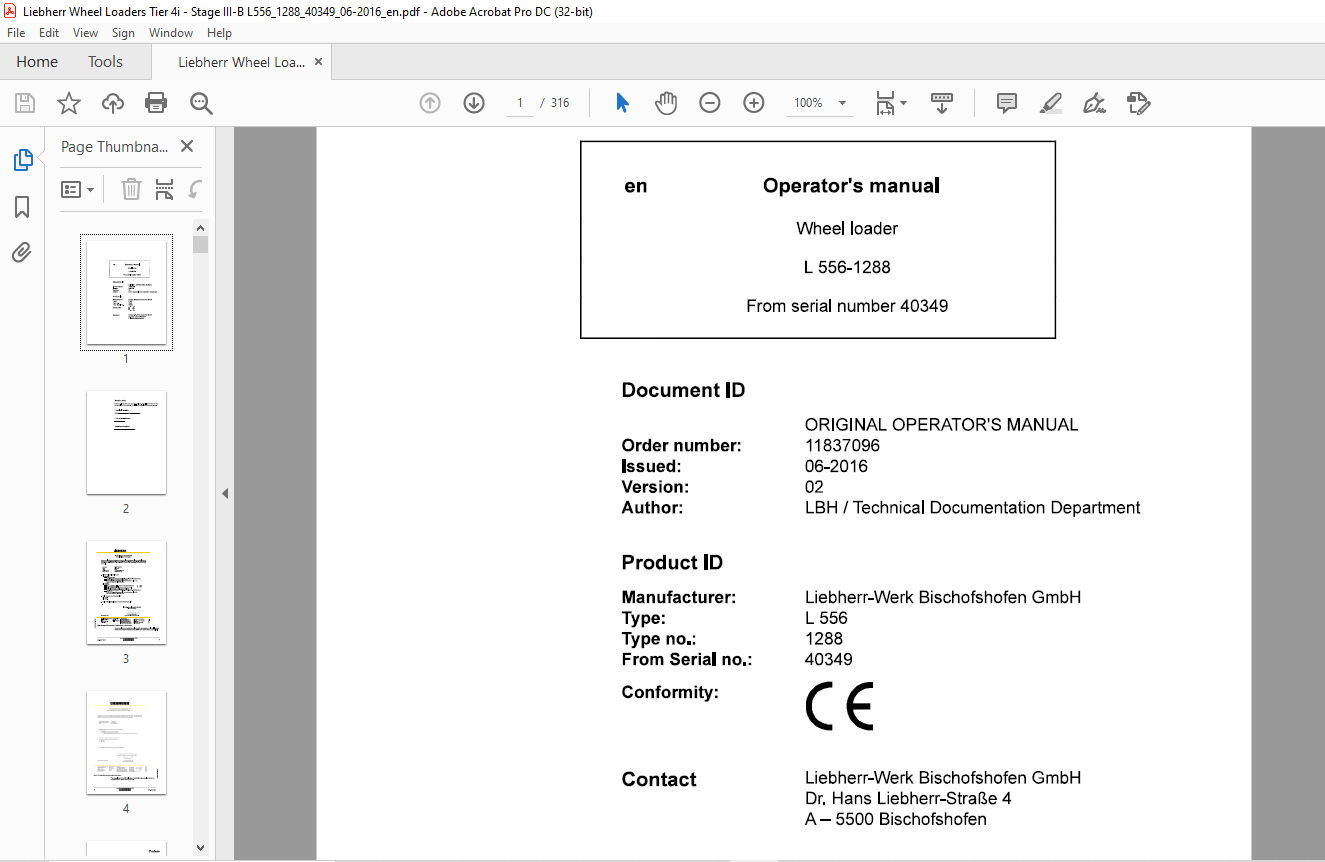Click "Liebherr-Werk Bischofshofen GmbH" manufacturer value

(943, 598)
